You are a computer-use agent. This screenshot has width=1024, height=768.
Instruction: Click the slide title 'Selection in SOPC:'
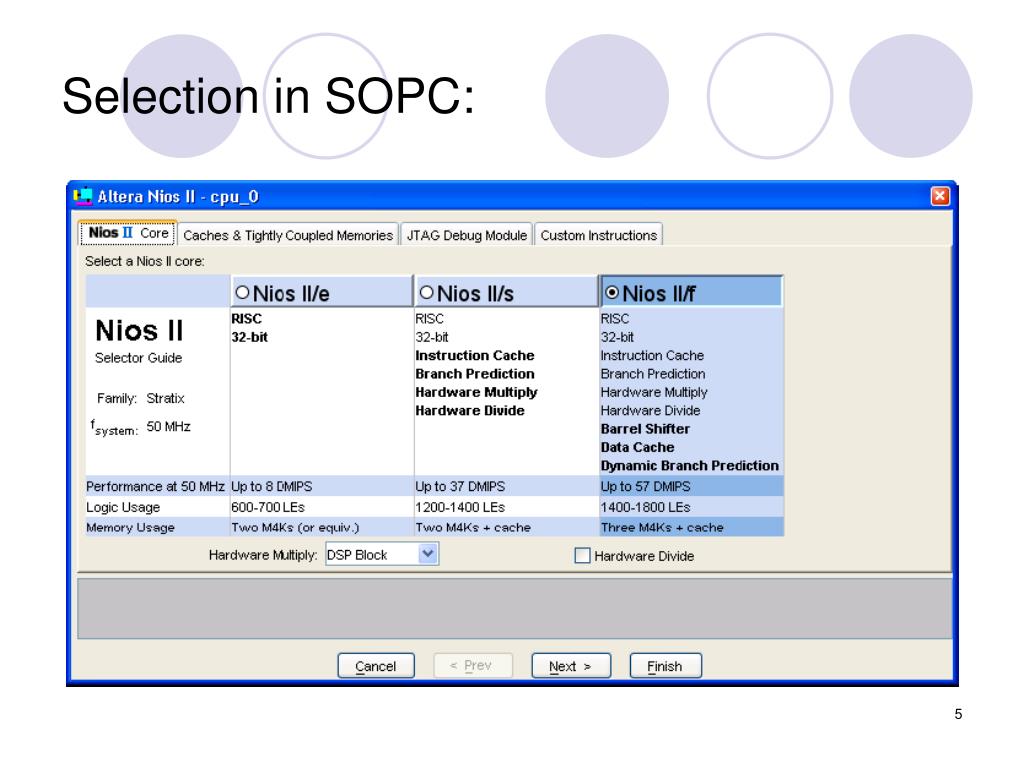[268, 96]
